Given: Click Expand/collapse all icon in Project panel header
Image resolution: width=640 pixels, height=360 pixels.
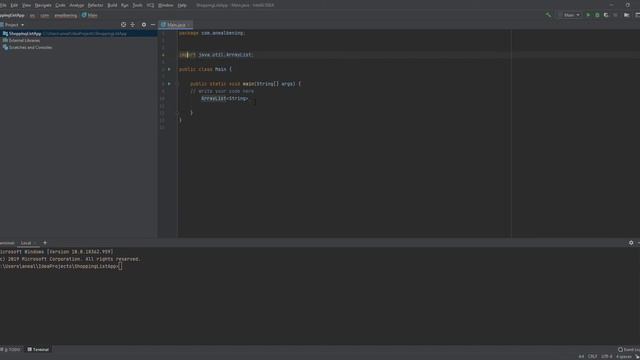Looking at the screenshot, I should point(133,25).
